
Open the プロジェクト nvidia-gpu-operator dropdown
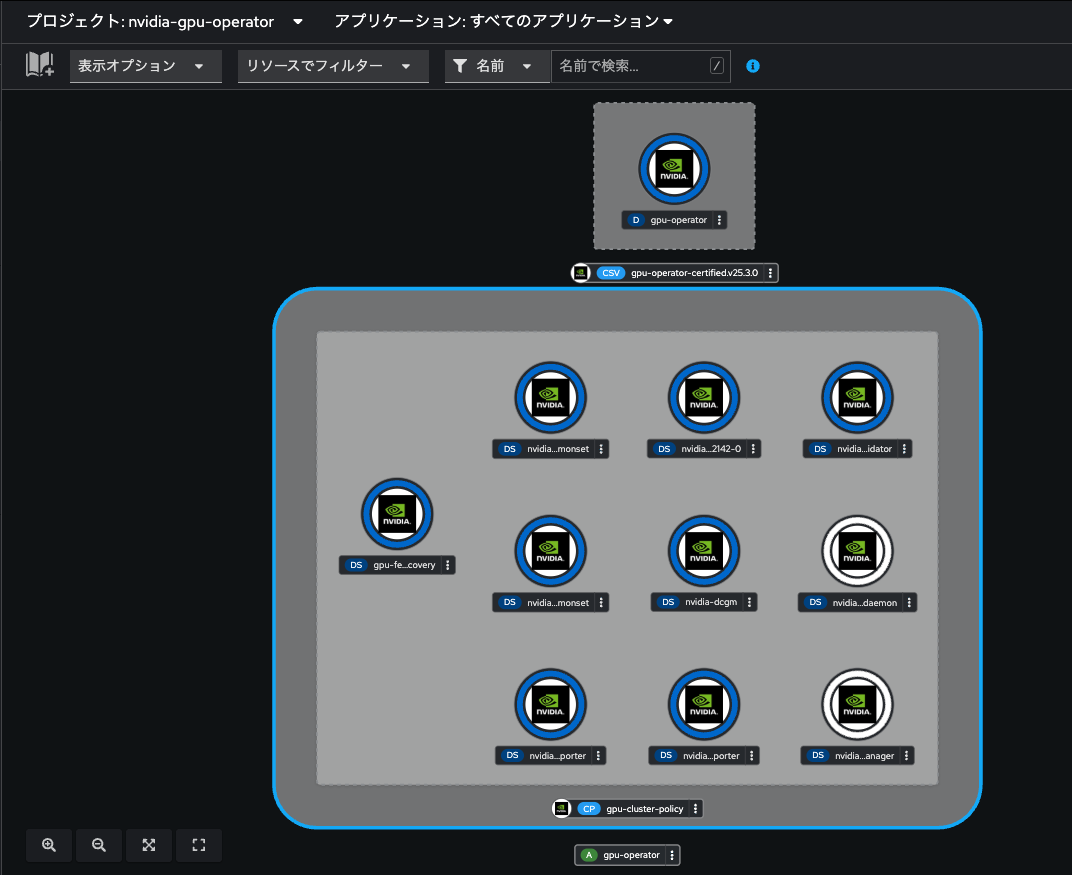(164, 21)
